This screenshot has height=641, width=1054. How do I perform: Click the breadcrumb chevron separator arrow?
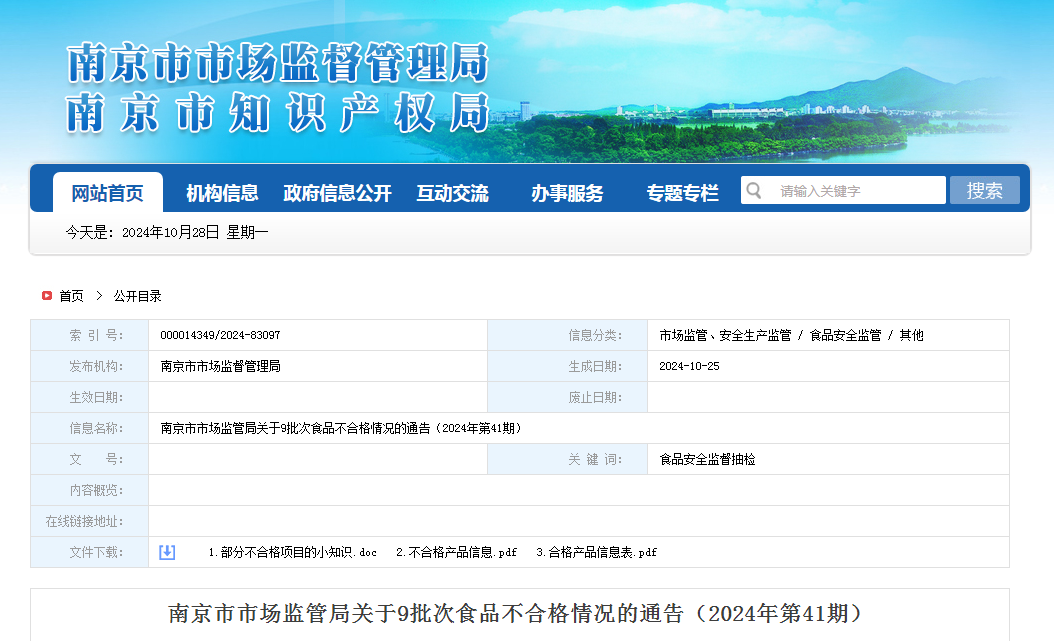(x=99, y=296)
